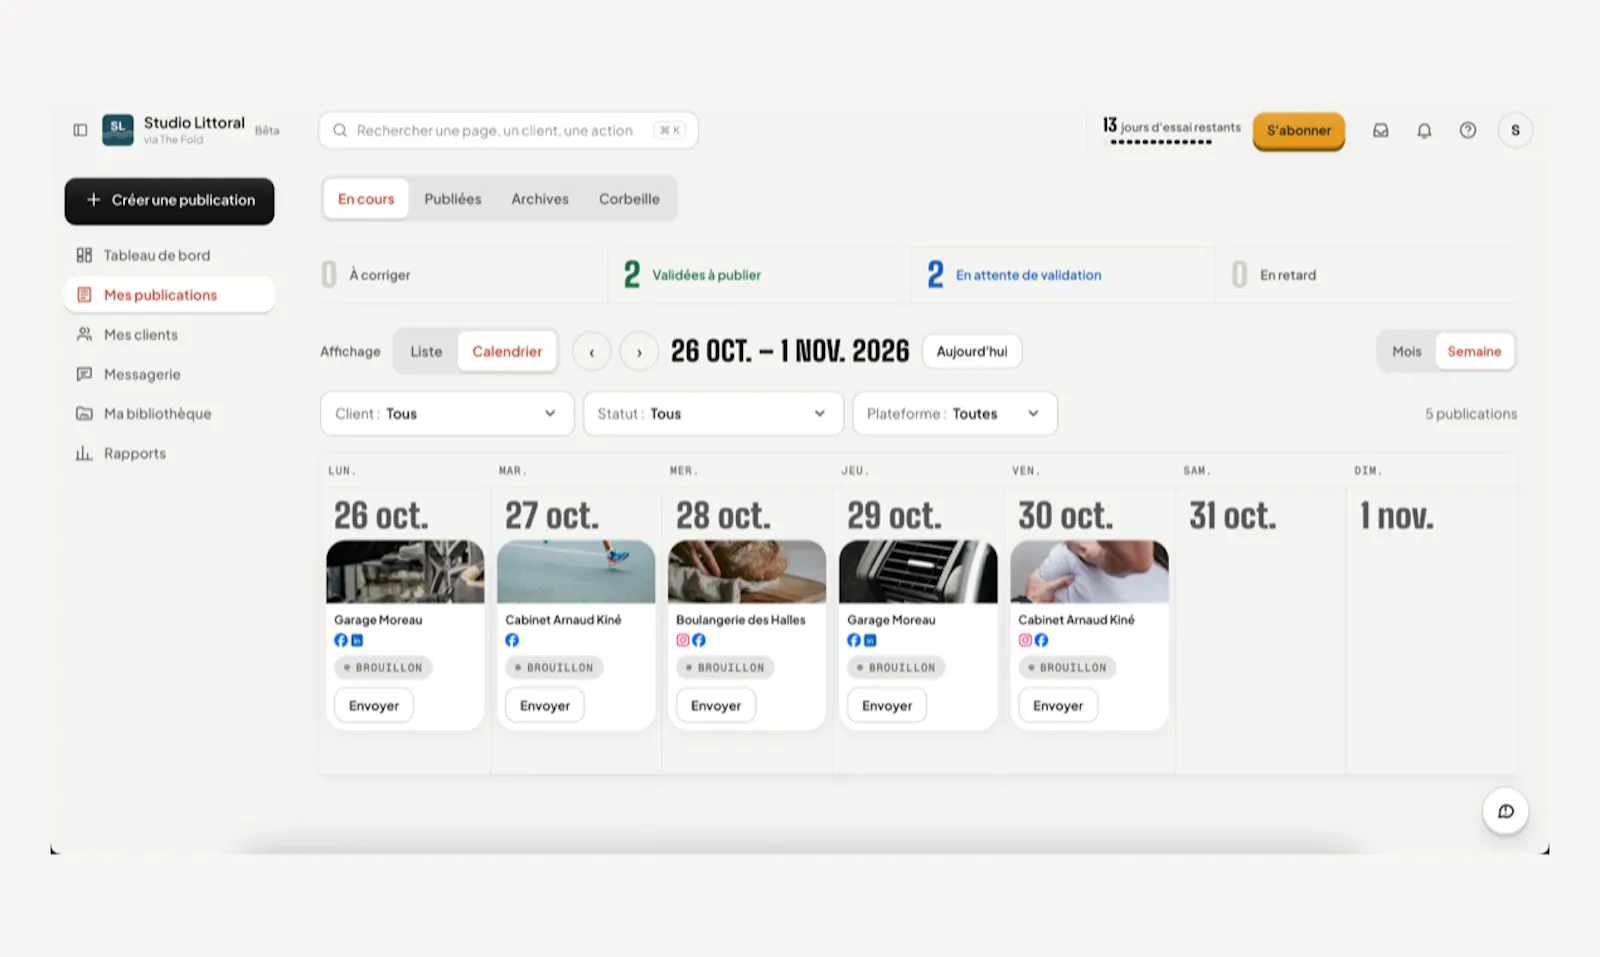Click the Studio Littoral SL logo
This screenshot has height=957, width=1600.
118,129
